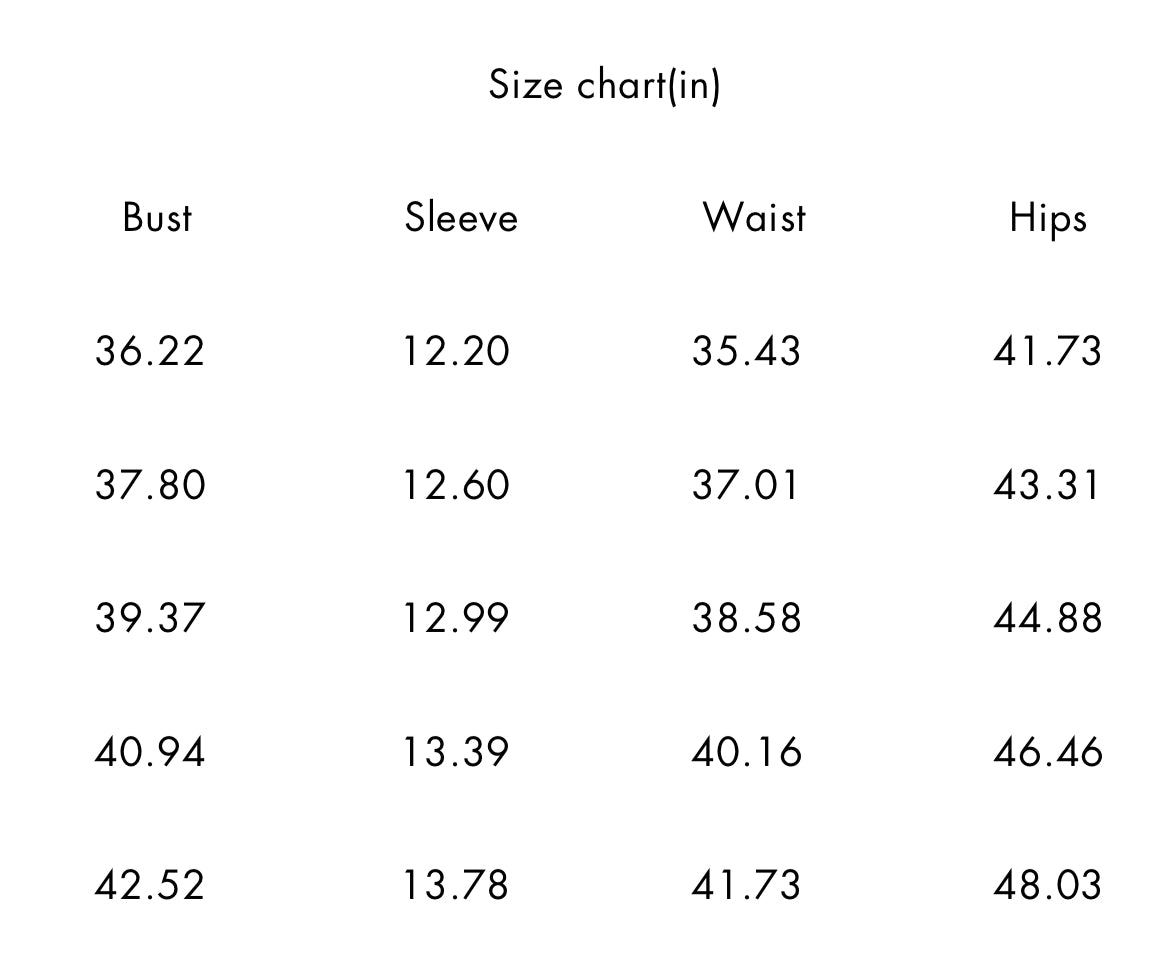Select the Hips column header
This screenshot has height=958, width=1170.
(1048, 220)
